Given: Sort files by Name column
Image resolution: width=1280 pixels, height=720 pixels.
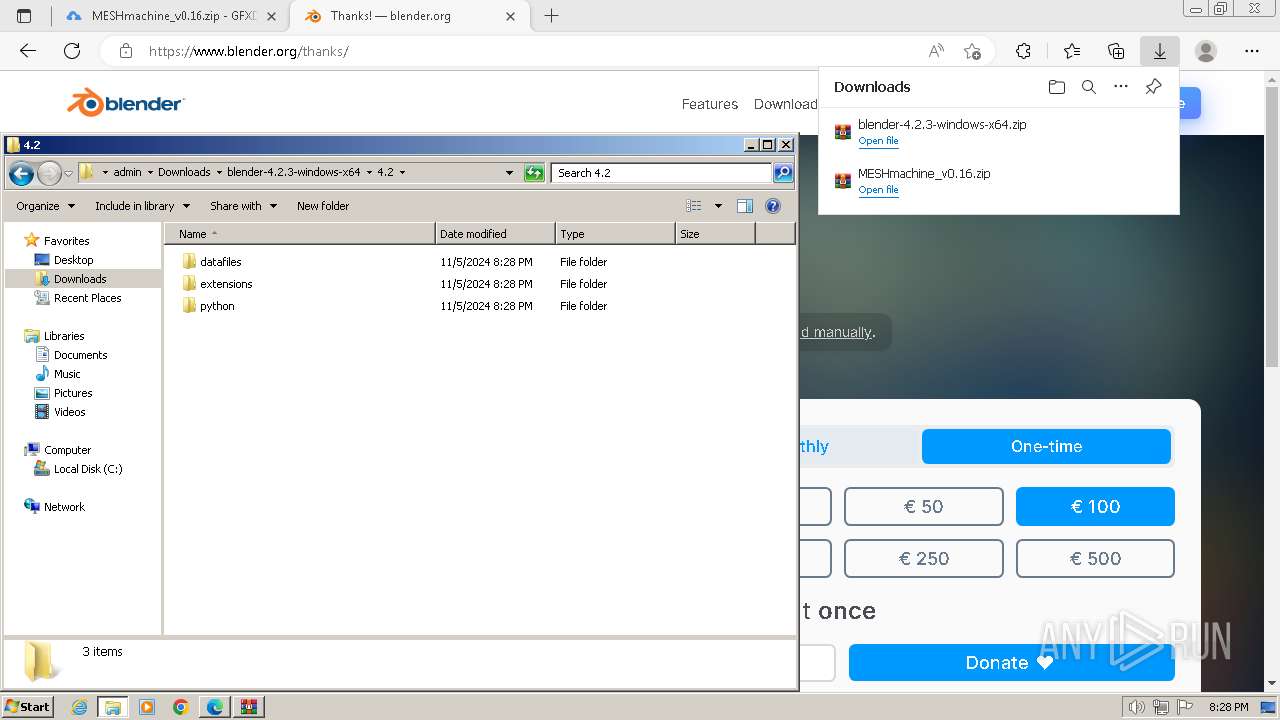Looking at the screenshot, I should point(300,234).
